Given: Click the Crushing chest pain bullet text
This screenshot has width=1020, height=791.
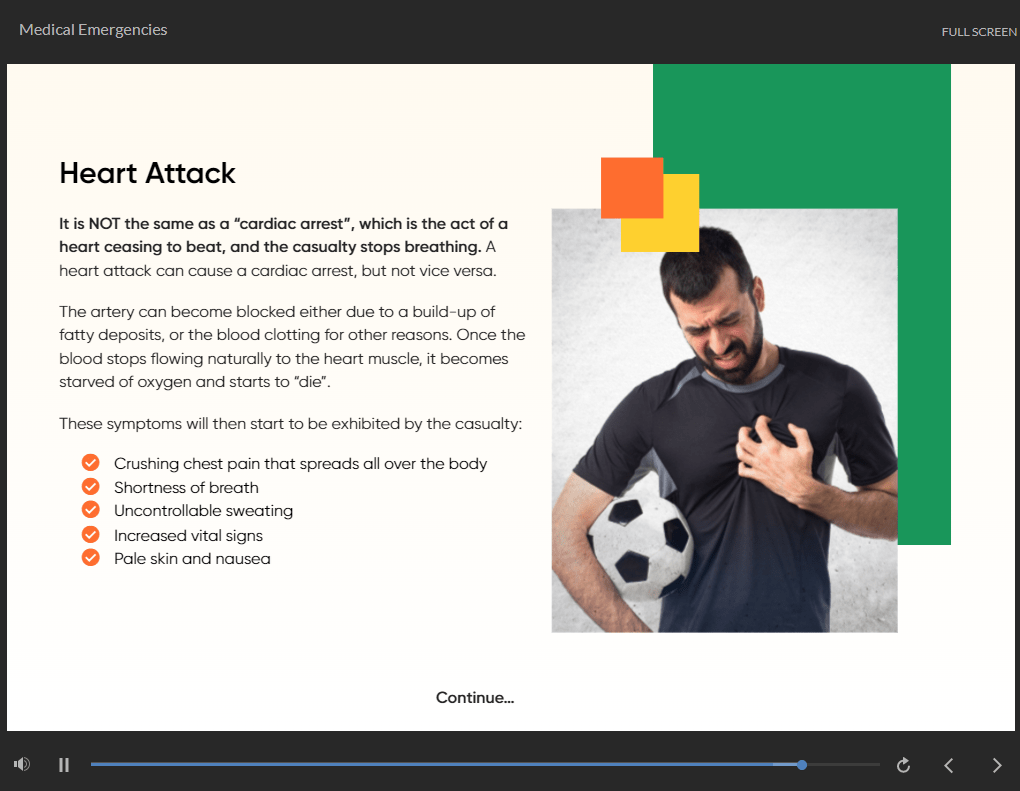Looking at the screenshot, I should click(x=301, y=463).
